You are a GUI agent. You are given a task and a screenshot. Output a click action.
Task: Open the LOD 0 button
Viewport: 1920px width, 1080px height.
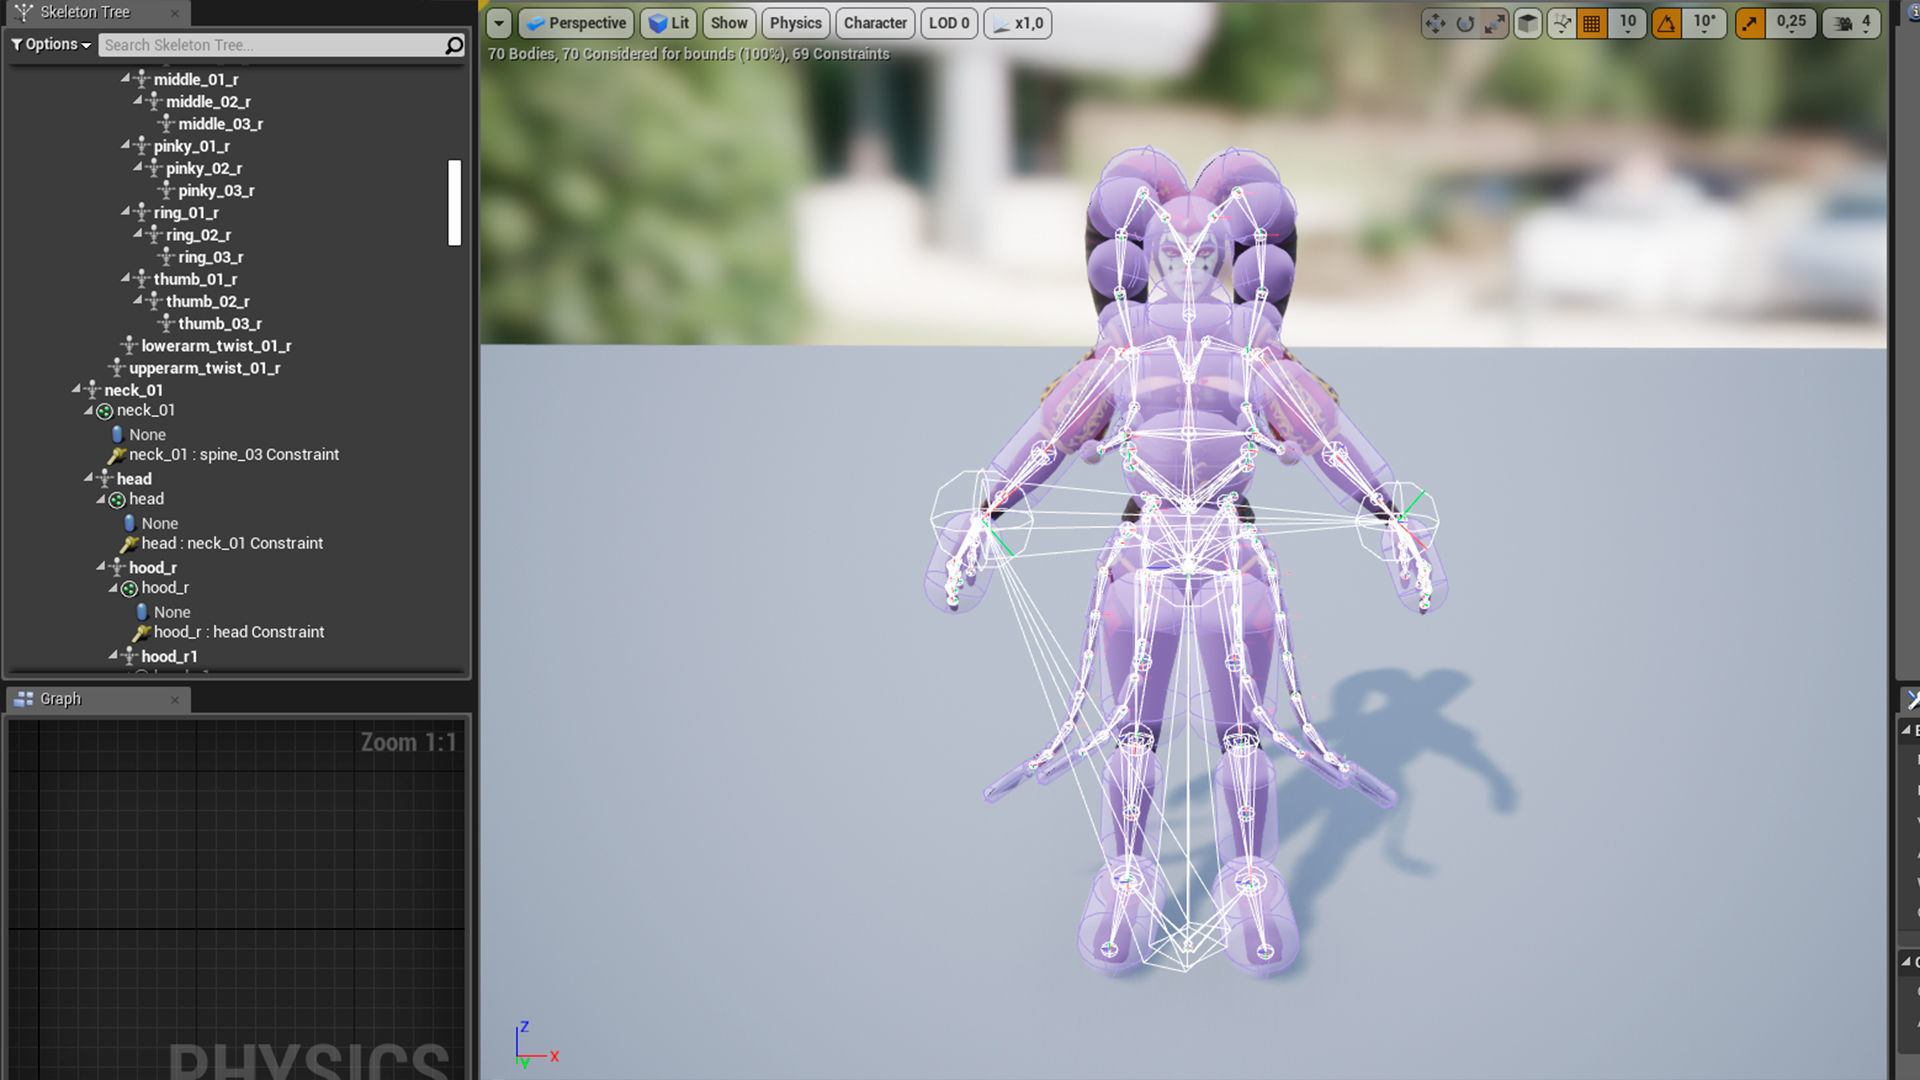[x=948, y=23]
